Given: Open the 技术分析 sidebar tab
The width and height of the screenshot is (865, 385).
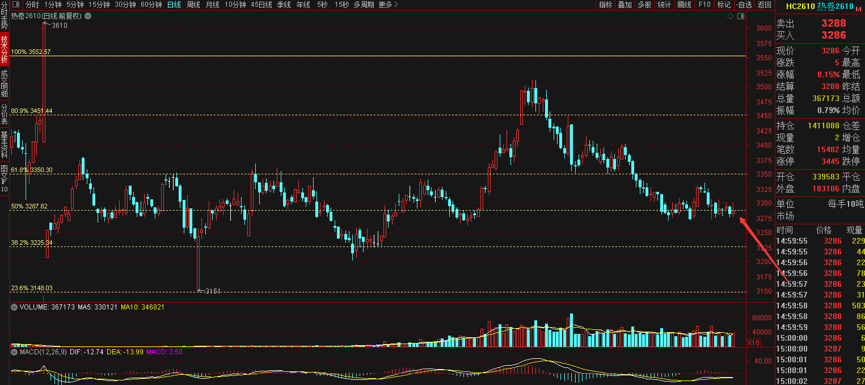Looking at the screenshot, I should point(4,49).
